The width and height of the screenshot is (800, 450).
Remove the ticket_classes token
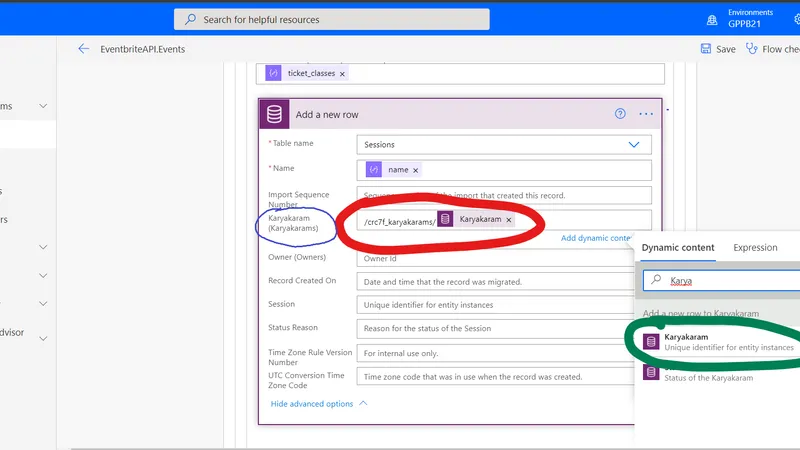[342, 74]
